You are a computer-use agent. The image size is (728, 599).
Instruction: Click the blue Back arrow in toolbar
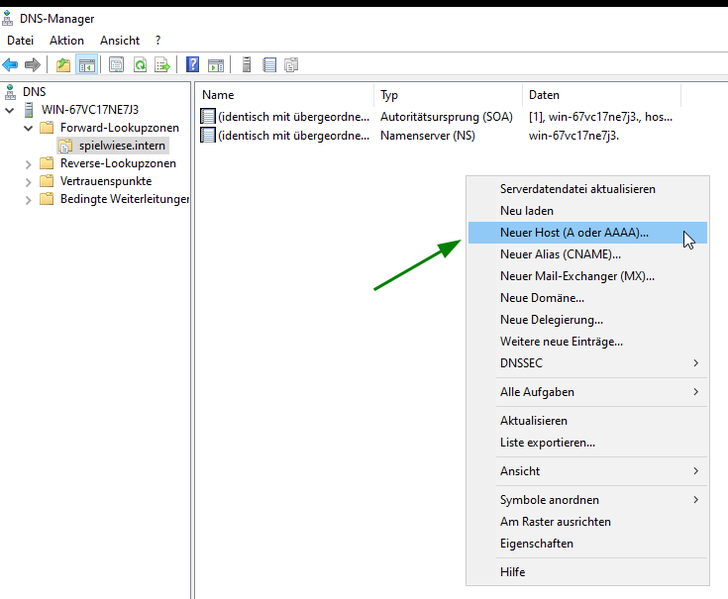(x=10, y=65)
